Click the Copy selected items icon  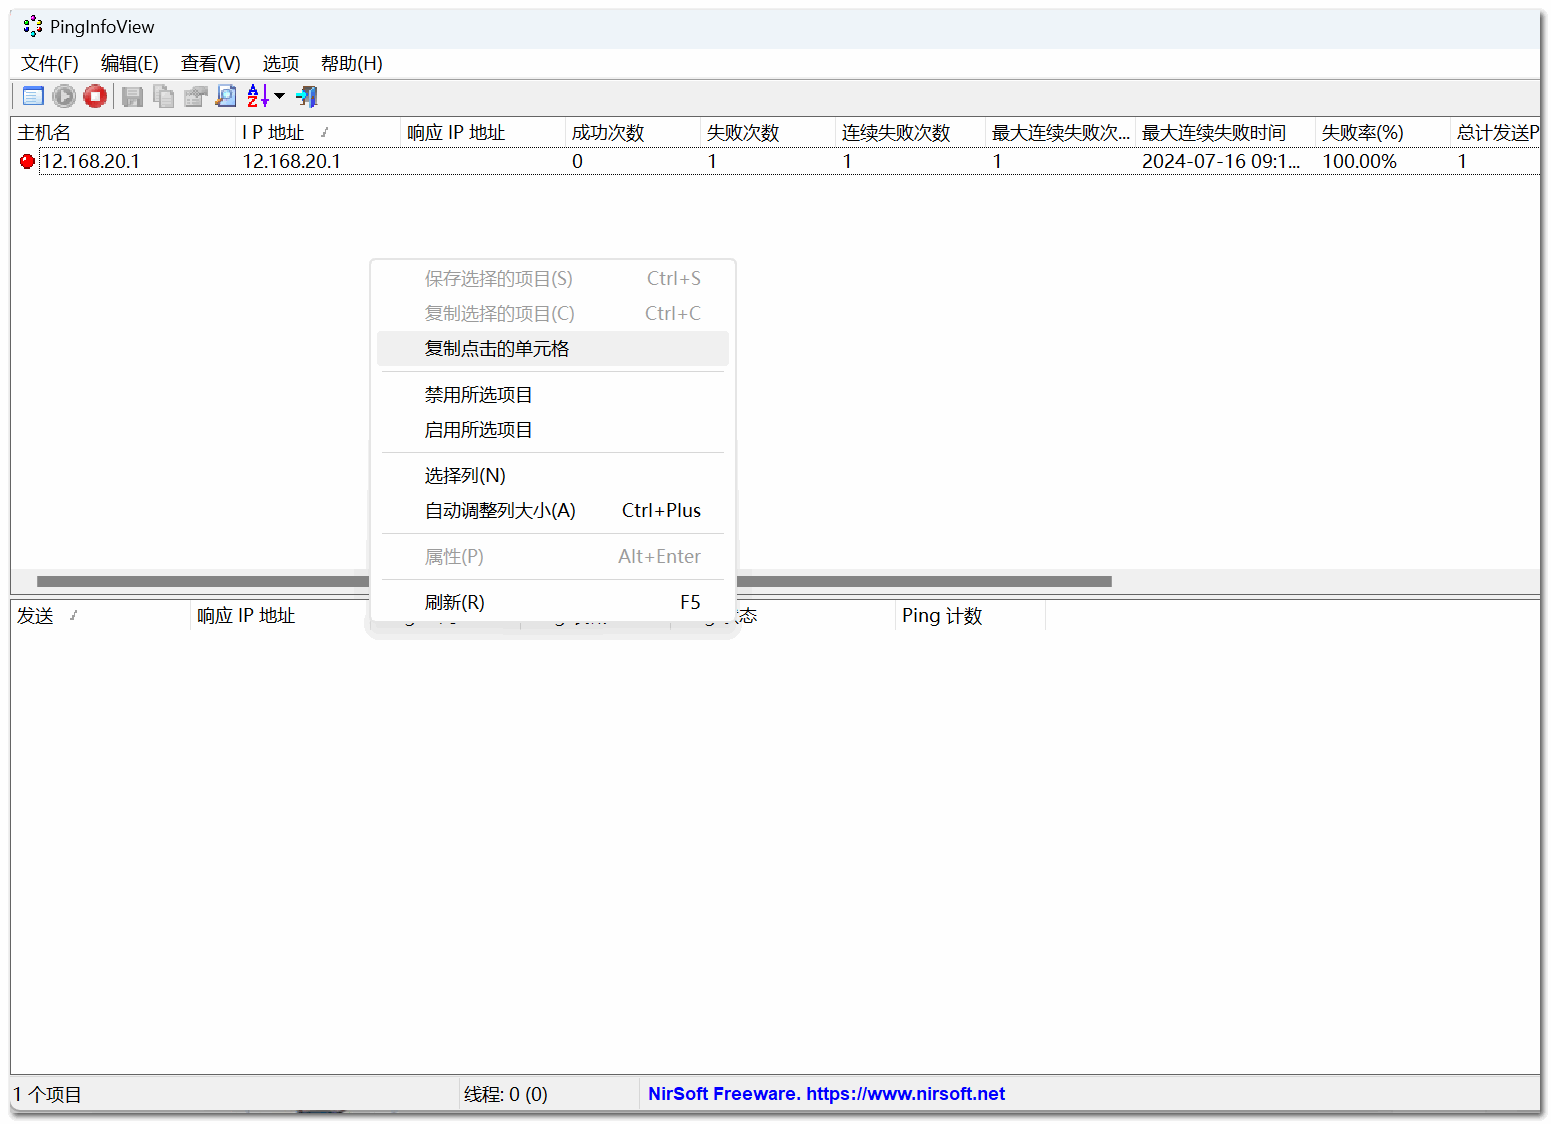pyautogui.click(x=163, y=96)
